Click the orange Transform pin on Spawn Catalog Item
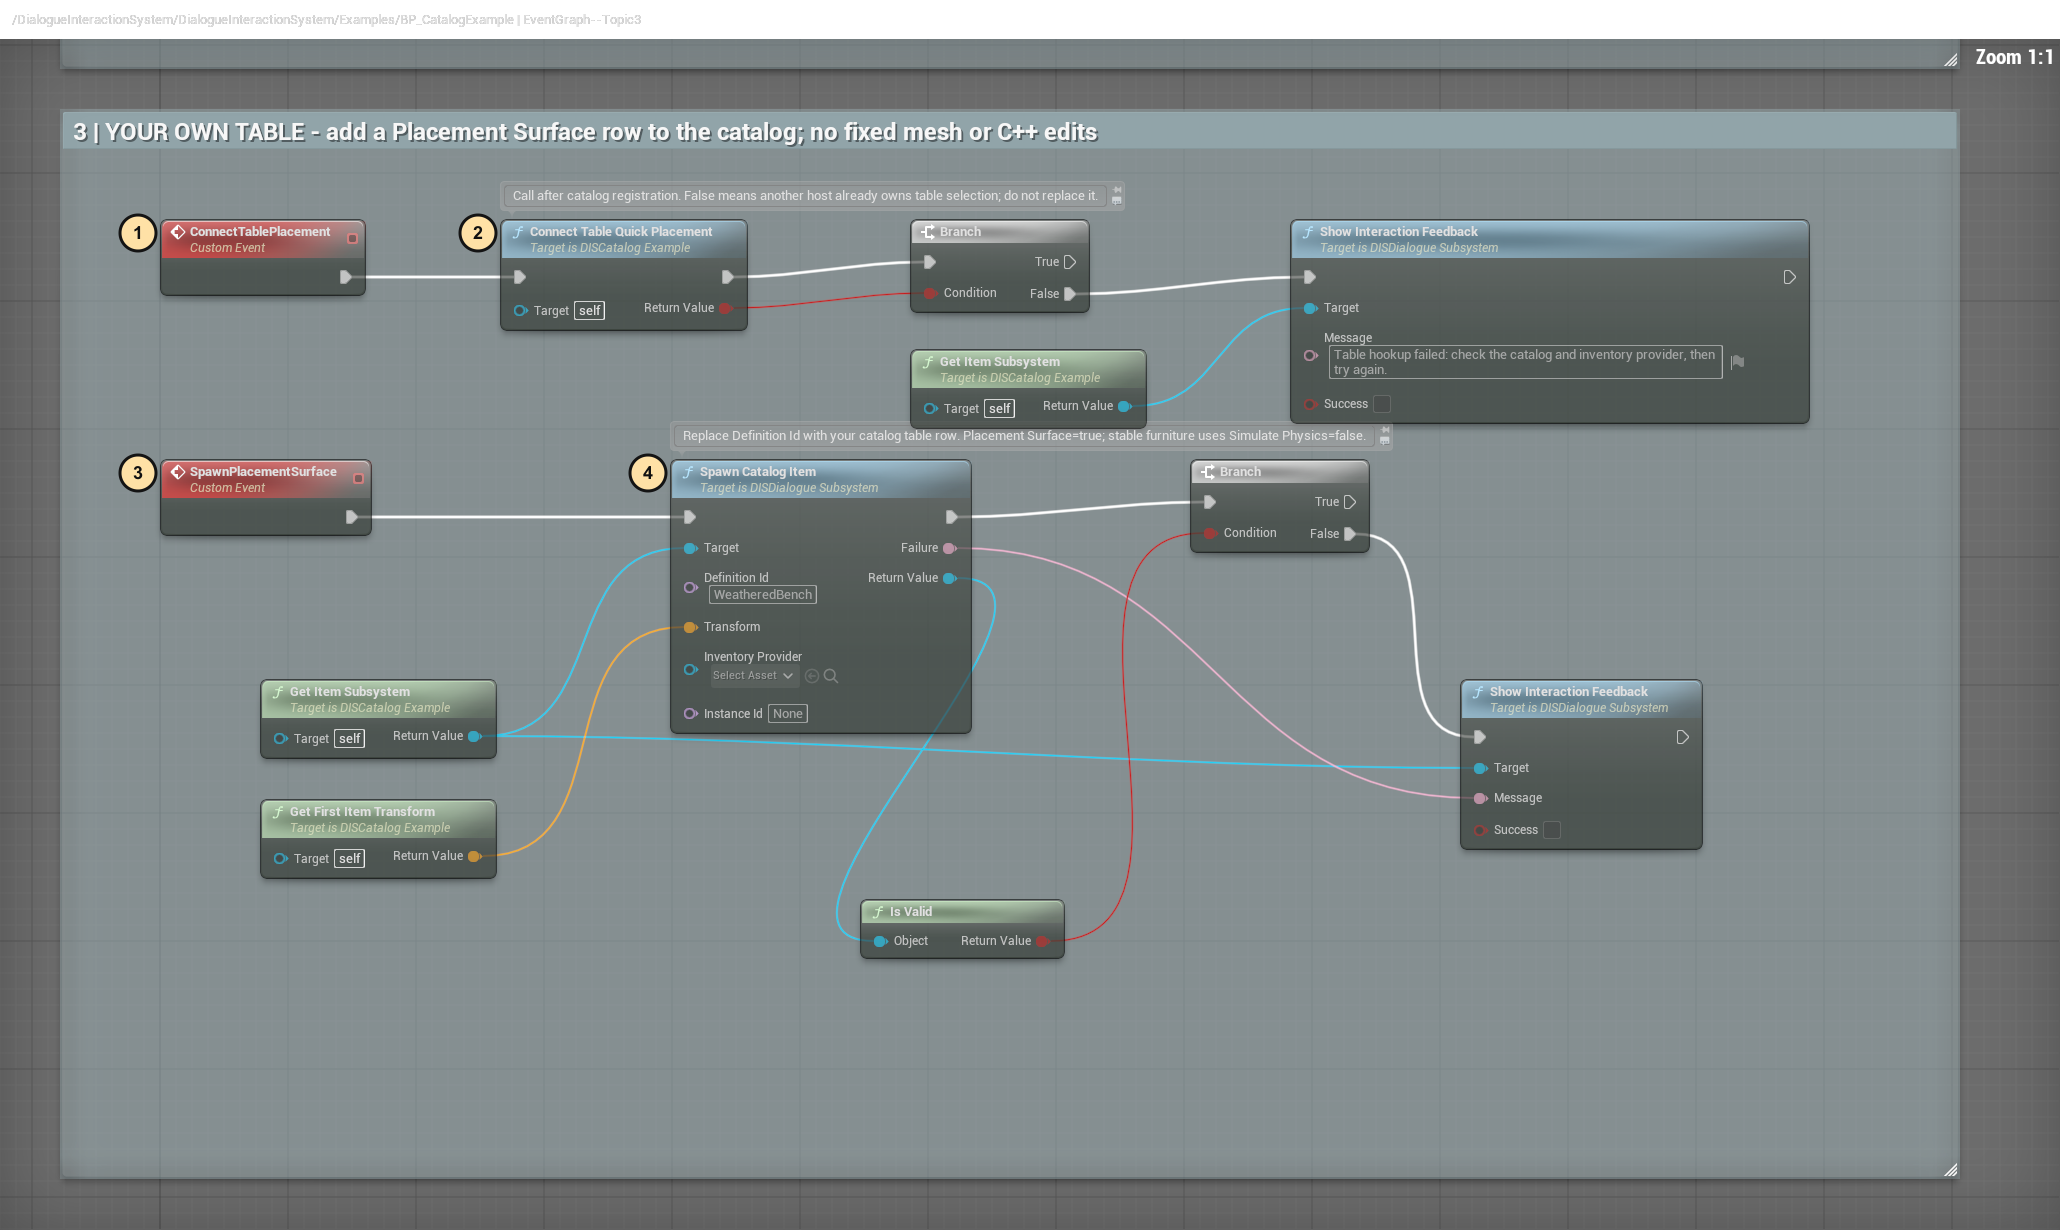Image resolution: width=2060 pixels, height=1230 pixels. pos(690,627)
